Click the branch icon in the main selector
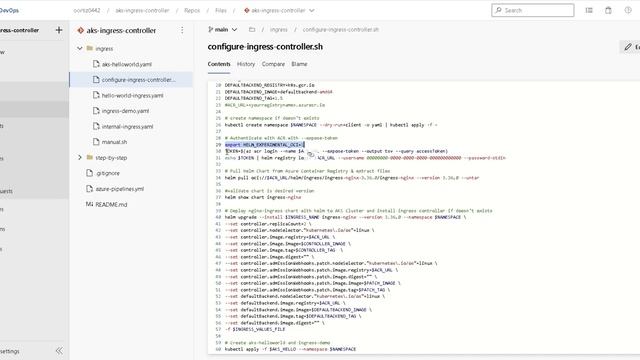This screenshot has height=360, width=640. tap(211, 29)
